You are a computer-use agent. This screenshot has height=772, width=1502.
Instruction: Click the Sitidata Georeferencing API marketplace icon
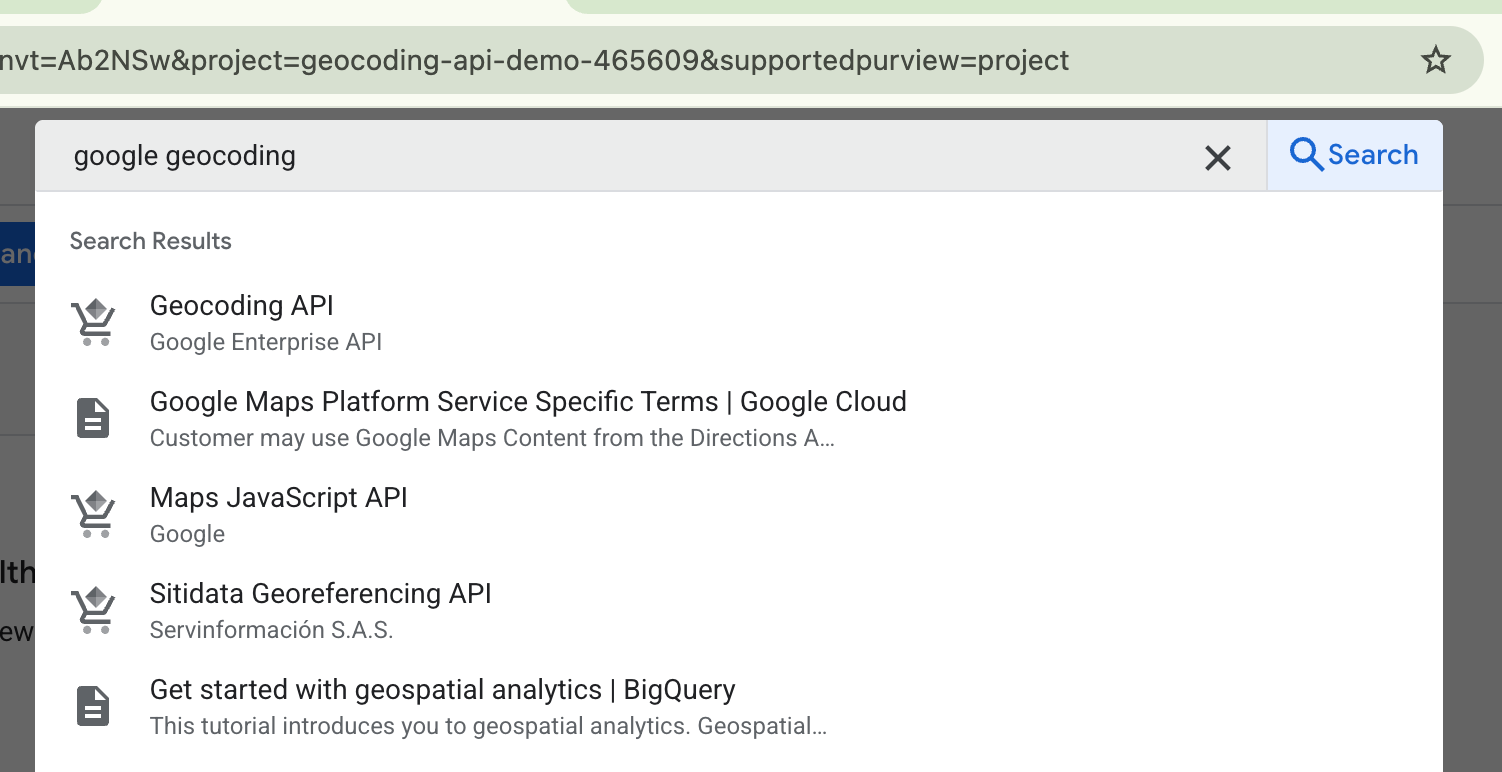tap(92, 609)
